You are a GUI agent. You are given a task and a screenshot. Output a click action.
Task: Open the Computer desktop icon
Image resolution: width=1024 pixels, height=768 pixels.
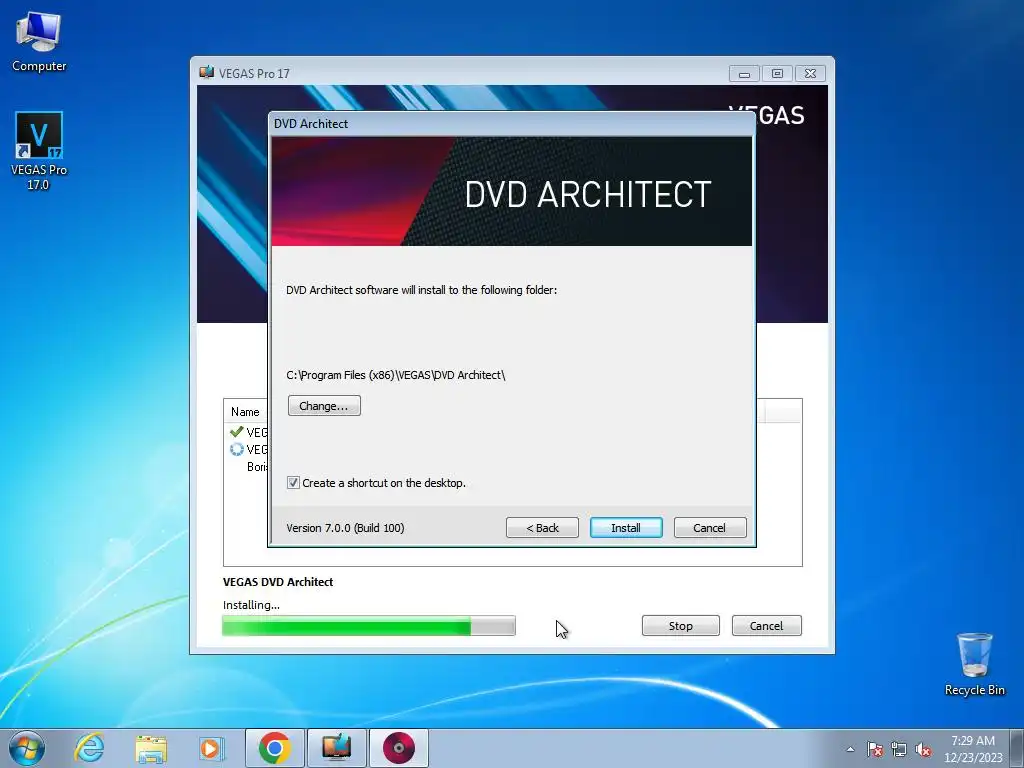(x=39, y=42)
